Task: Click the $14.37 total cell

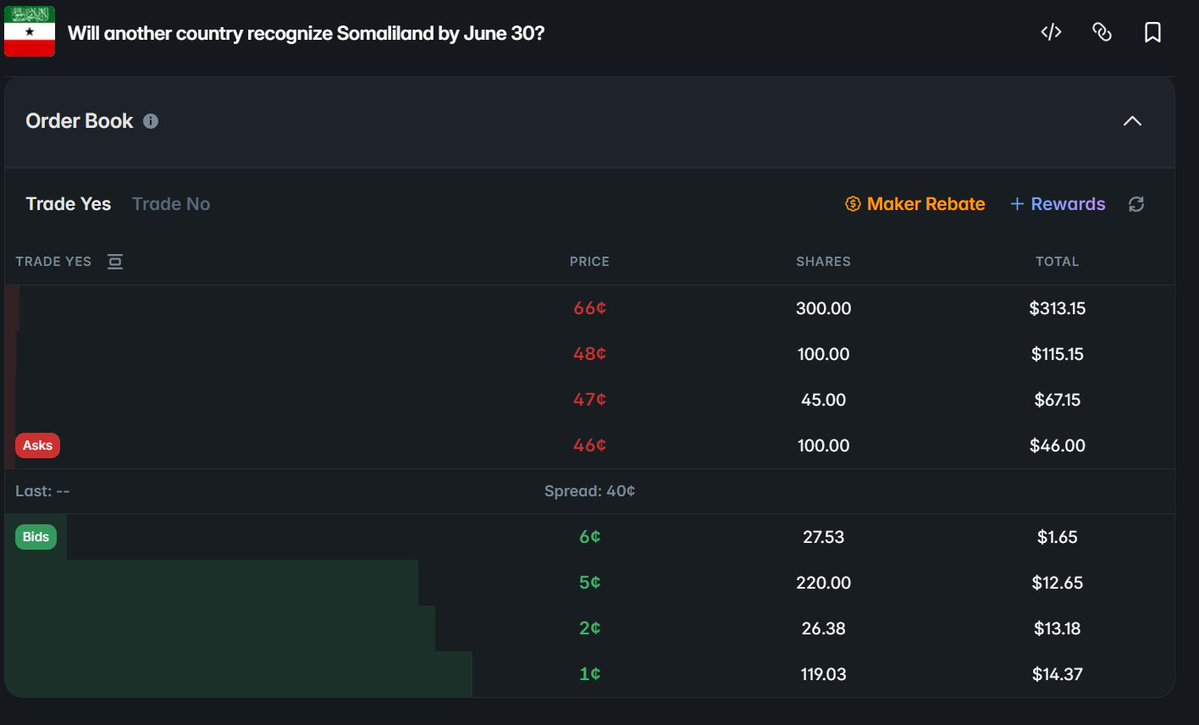Action: [1057, 674]
